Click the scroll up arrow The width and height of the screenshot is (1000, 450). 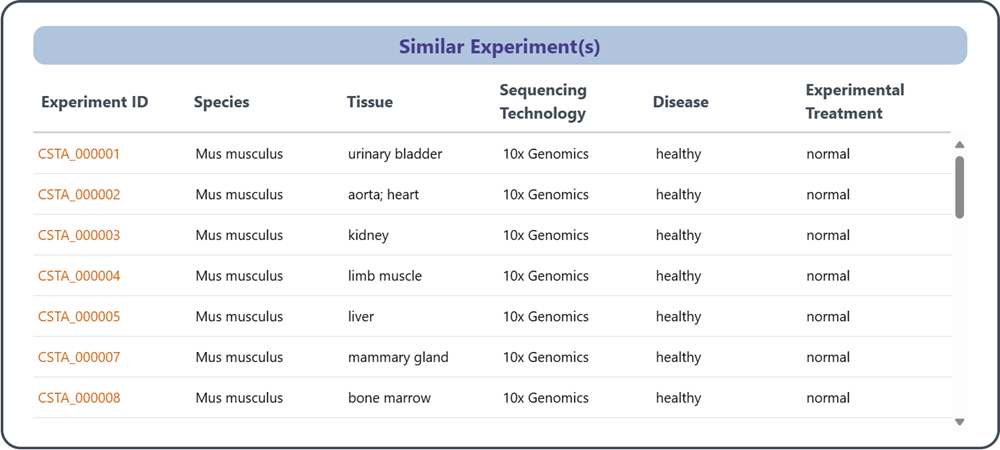point(960,145)
